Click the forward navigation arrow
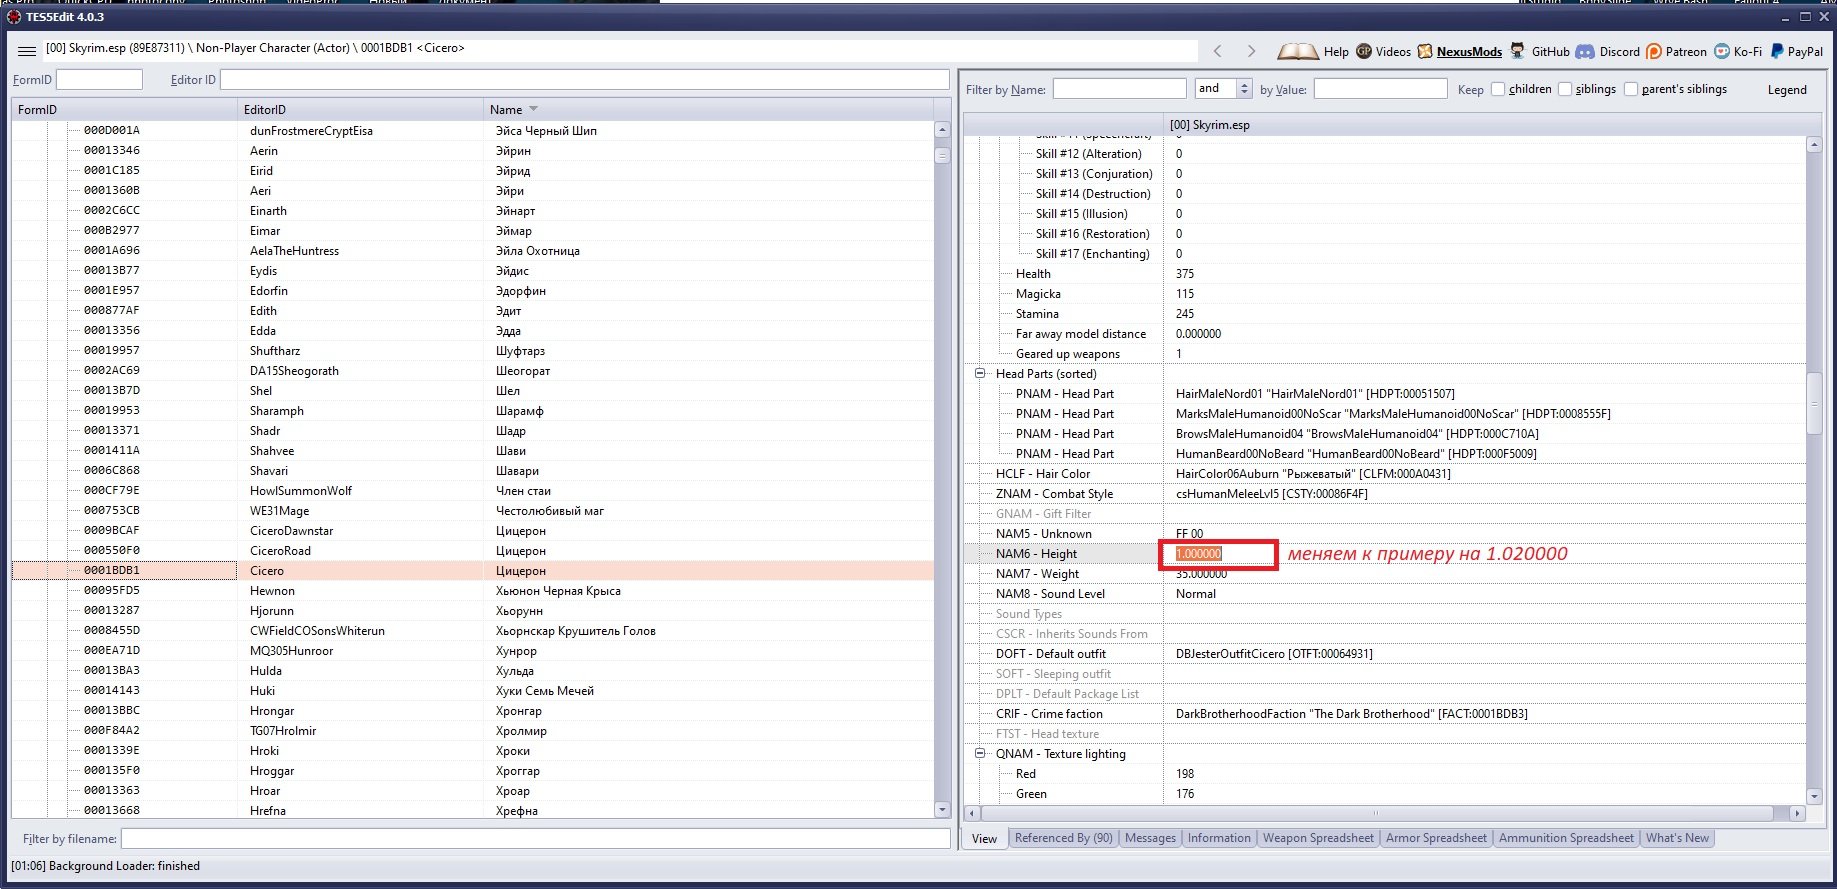 (1251, 51)
